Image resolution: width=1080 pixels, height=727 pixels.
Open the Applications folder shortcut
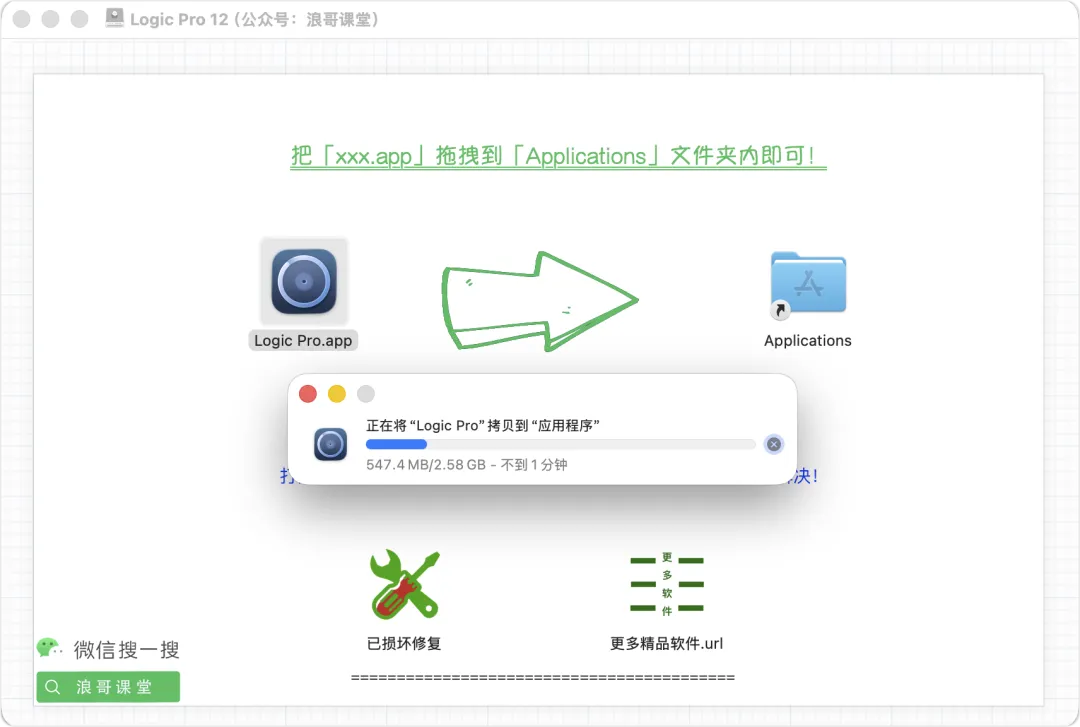pyautogui.click(x=808, y=285)
